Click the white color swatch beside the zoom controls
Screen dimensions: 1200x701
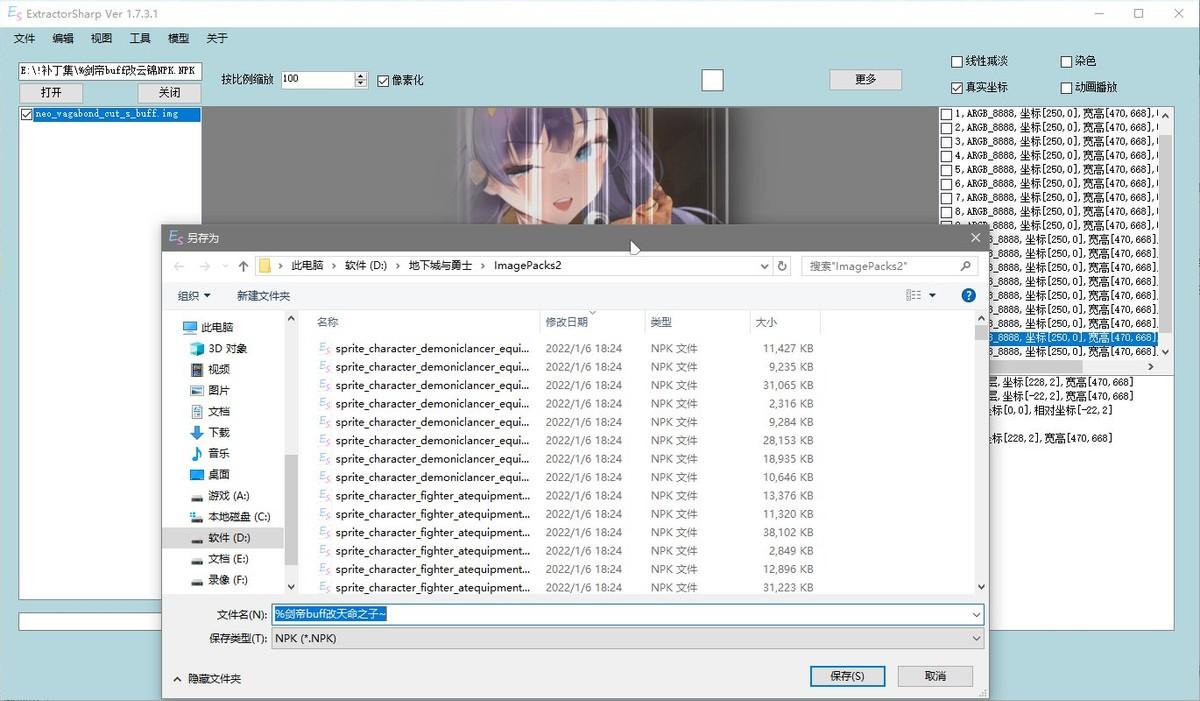pyautogui.click(x=712, y=79)
